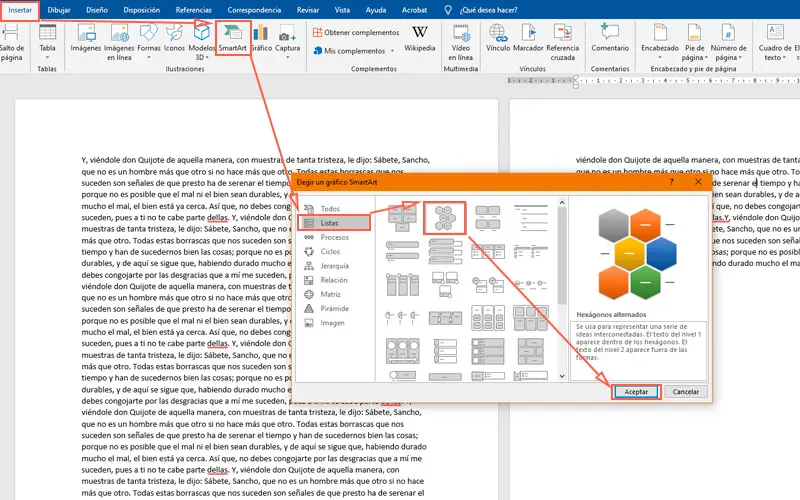
Task: Choose the Jerarquía SmartArt category
Action: 335,266
